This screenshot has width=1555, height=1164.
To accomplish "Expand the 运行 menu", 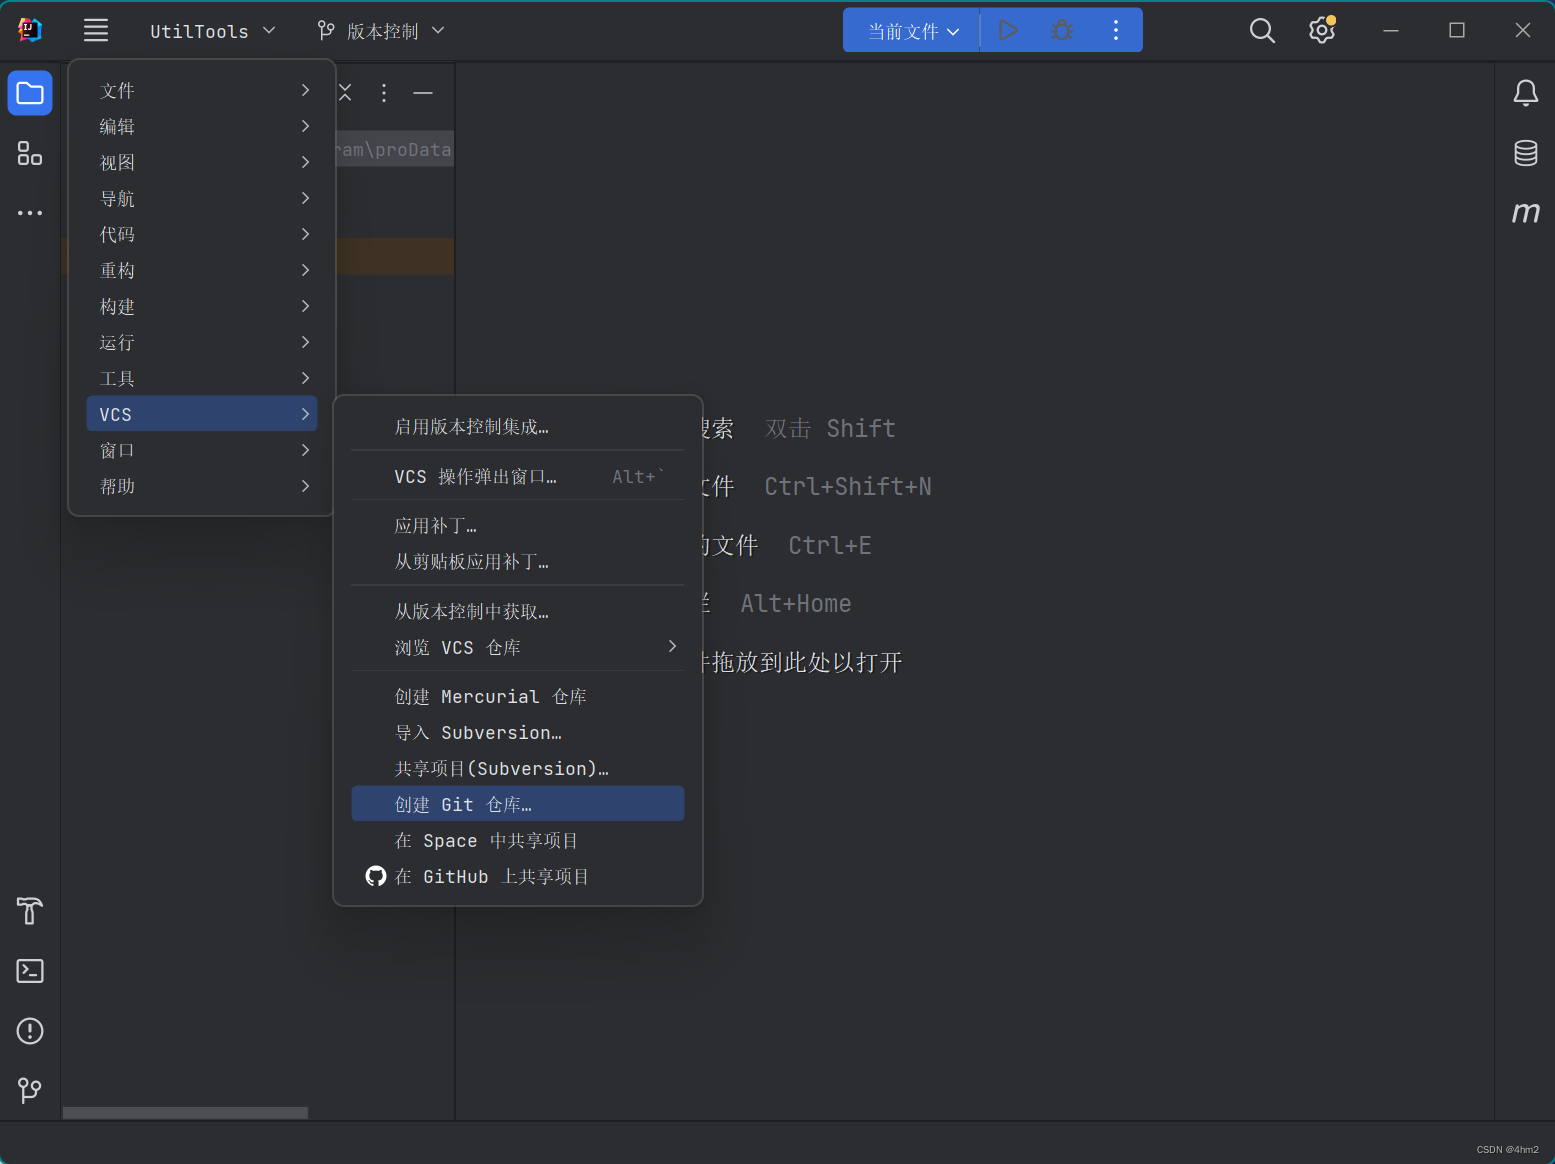I will (x=202, y=342).
